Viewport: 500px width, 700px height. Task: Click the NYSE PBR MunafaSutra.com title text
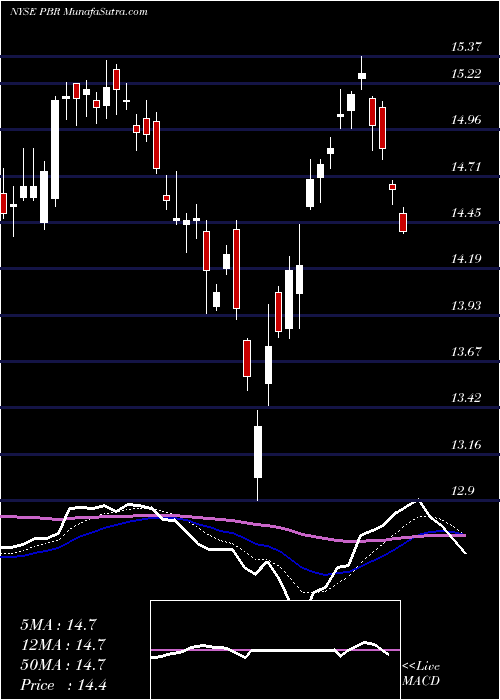[79, 12]
